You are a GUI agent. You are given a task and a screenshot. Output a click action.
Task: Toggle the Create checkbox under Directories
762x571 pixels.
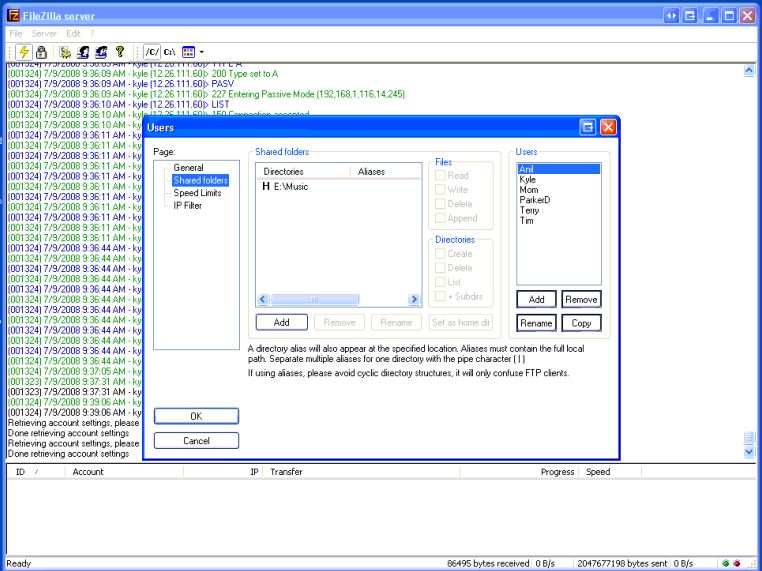pos(440,254)
